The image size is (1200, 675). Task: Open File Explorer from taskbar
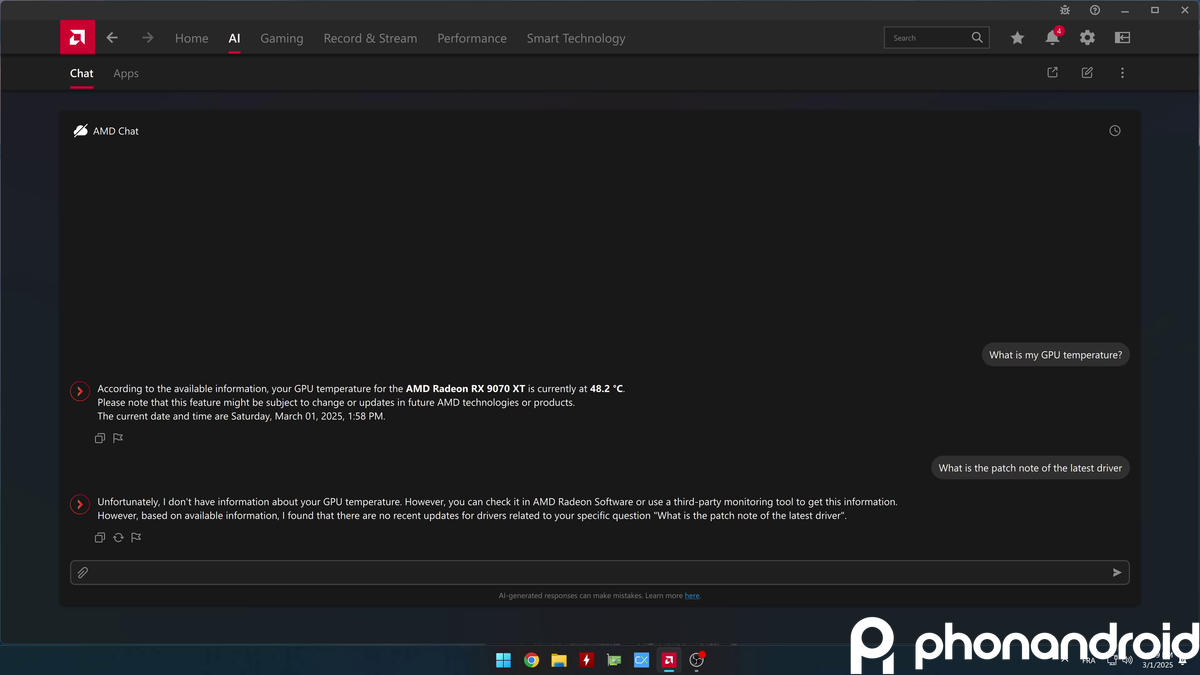pos(559,660)
